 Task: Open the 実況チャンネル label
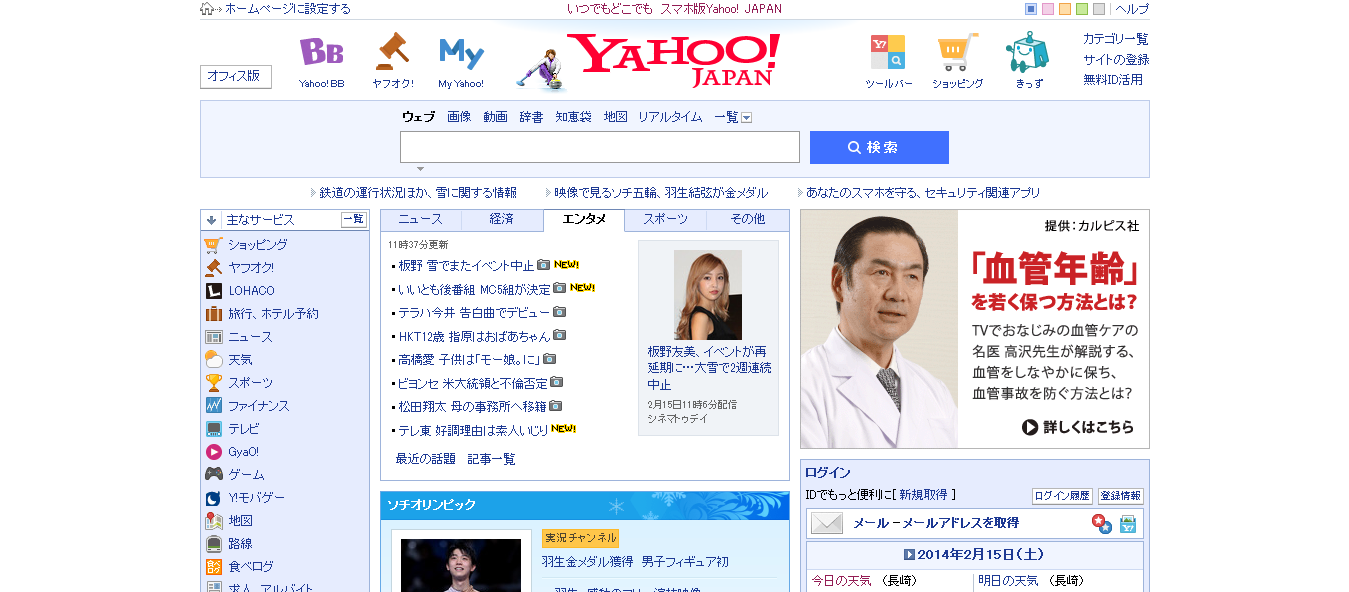tap(580, 538)
